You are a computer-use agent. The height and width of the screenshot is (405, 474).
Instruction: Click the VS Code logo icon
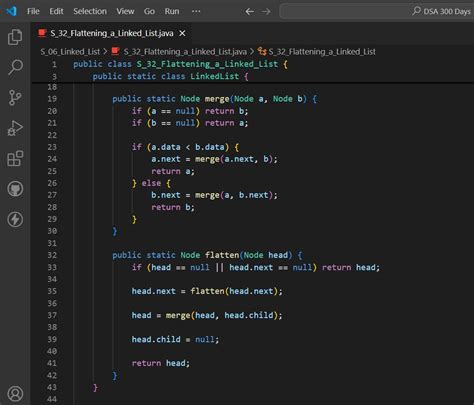[11, 11]
